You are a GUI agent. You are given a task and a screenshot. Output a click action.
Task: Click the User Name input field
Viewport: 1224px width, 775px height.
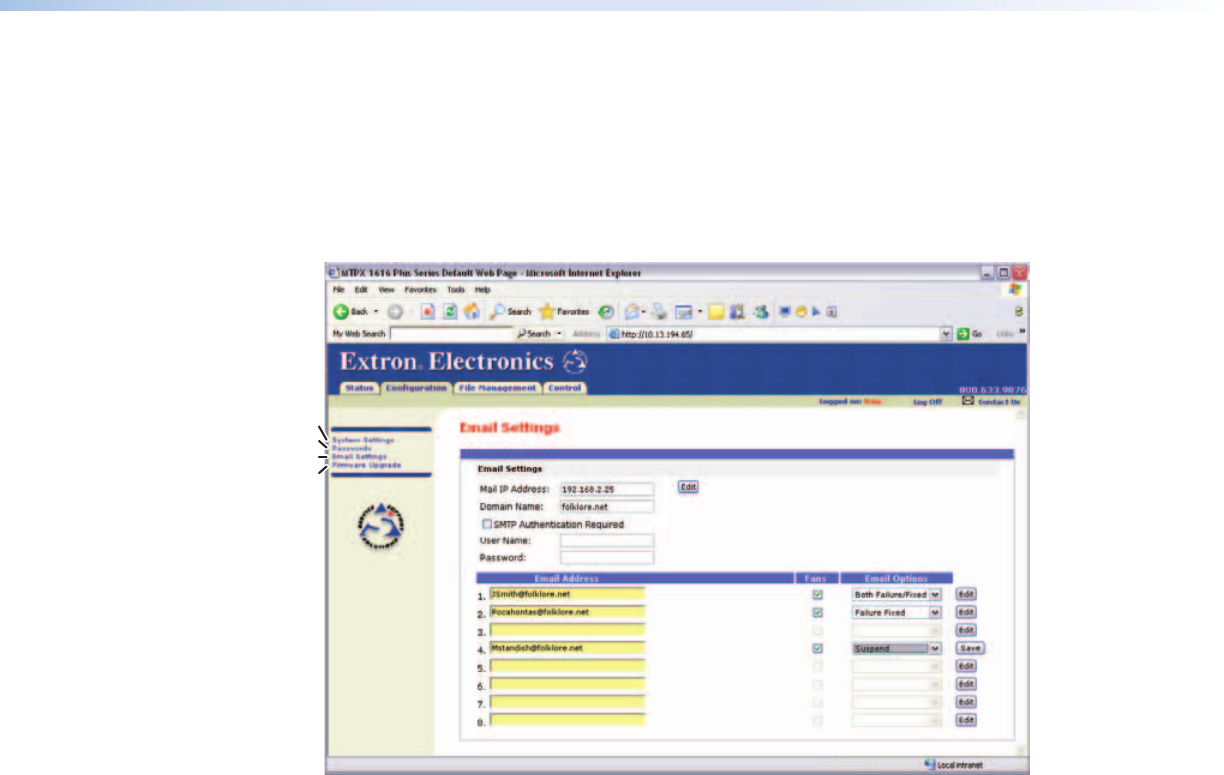tap(606, 541)
